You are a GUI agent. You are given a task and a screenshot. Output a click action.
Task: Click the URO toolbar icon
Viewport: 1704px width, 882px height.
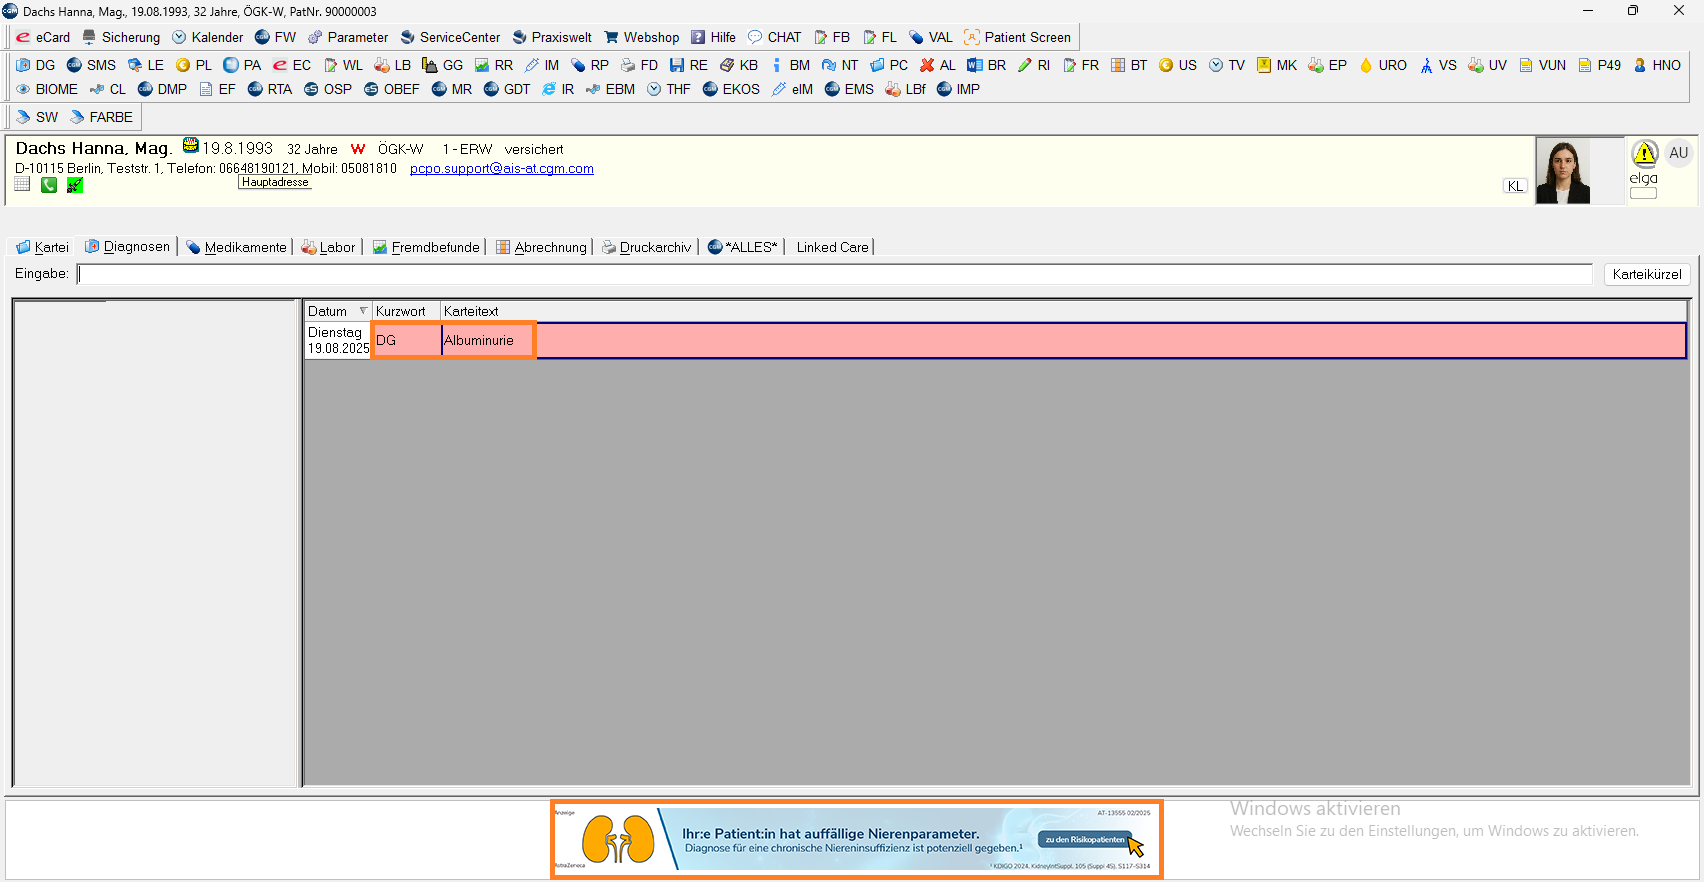click(1366, 65)
